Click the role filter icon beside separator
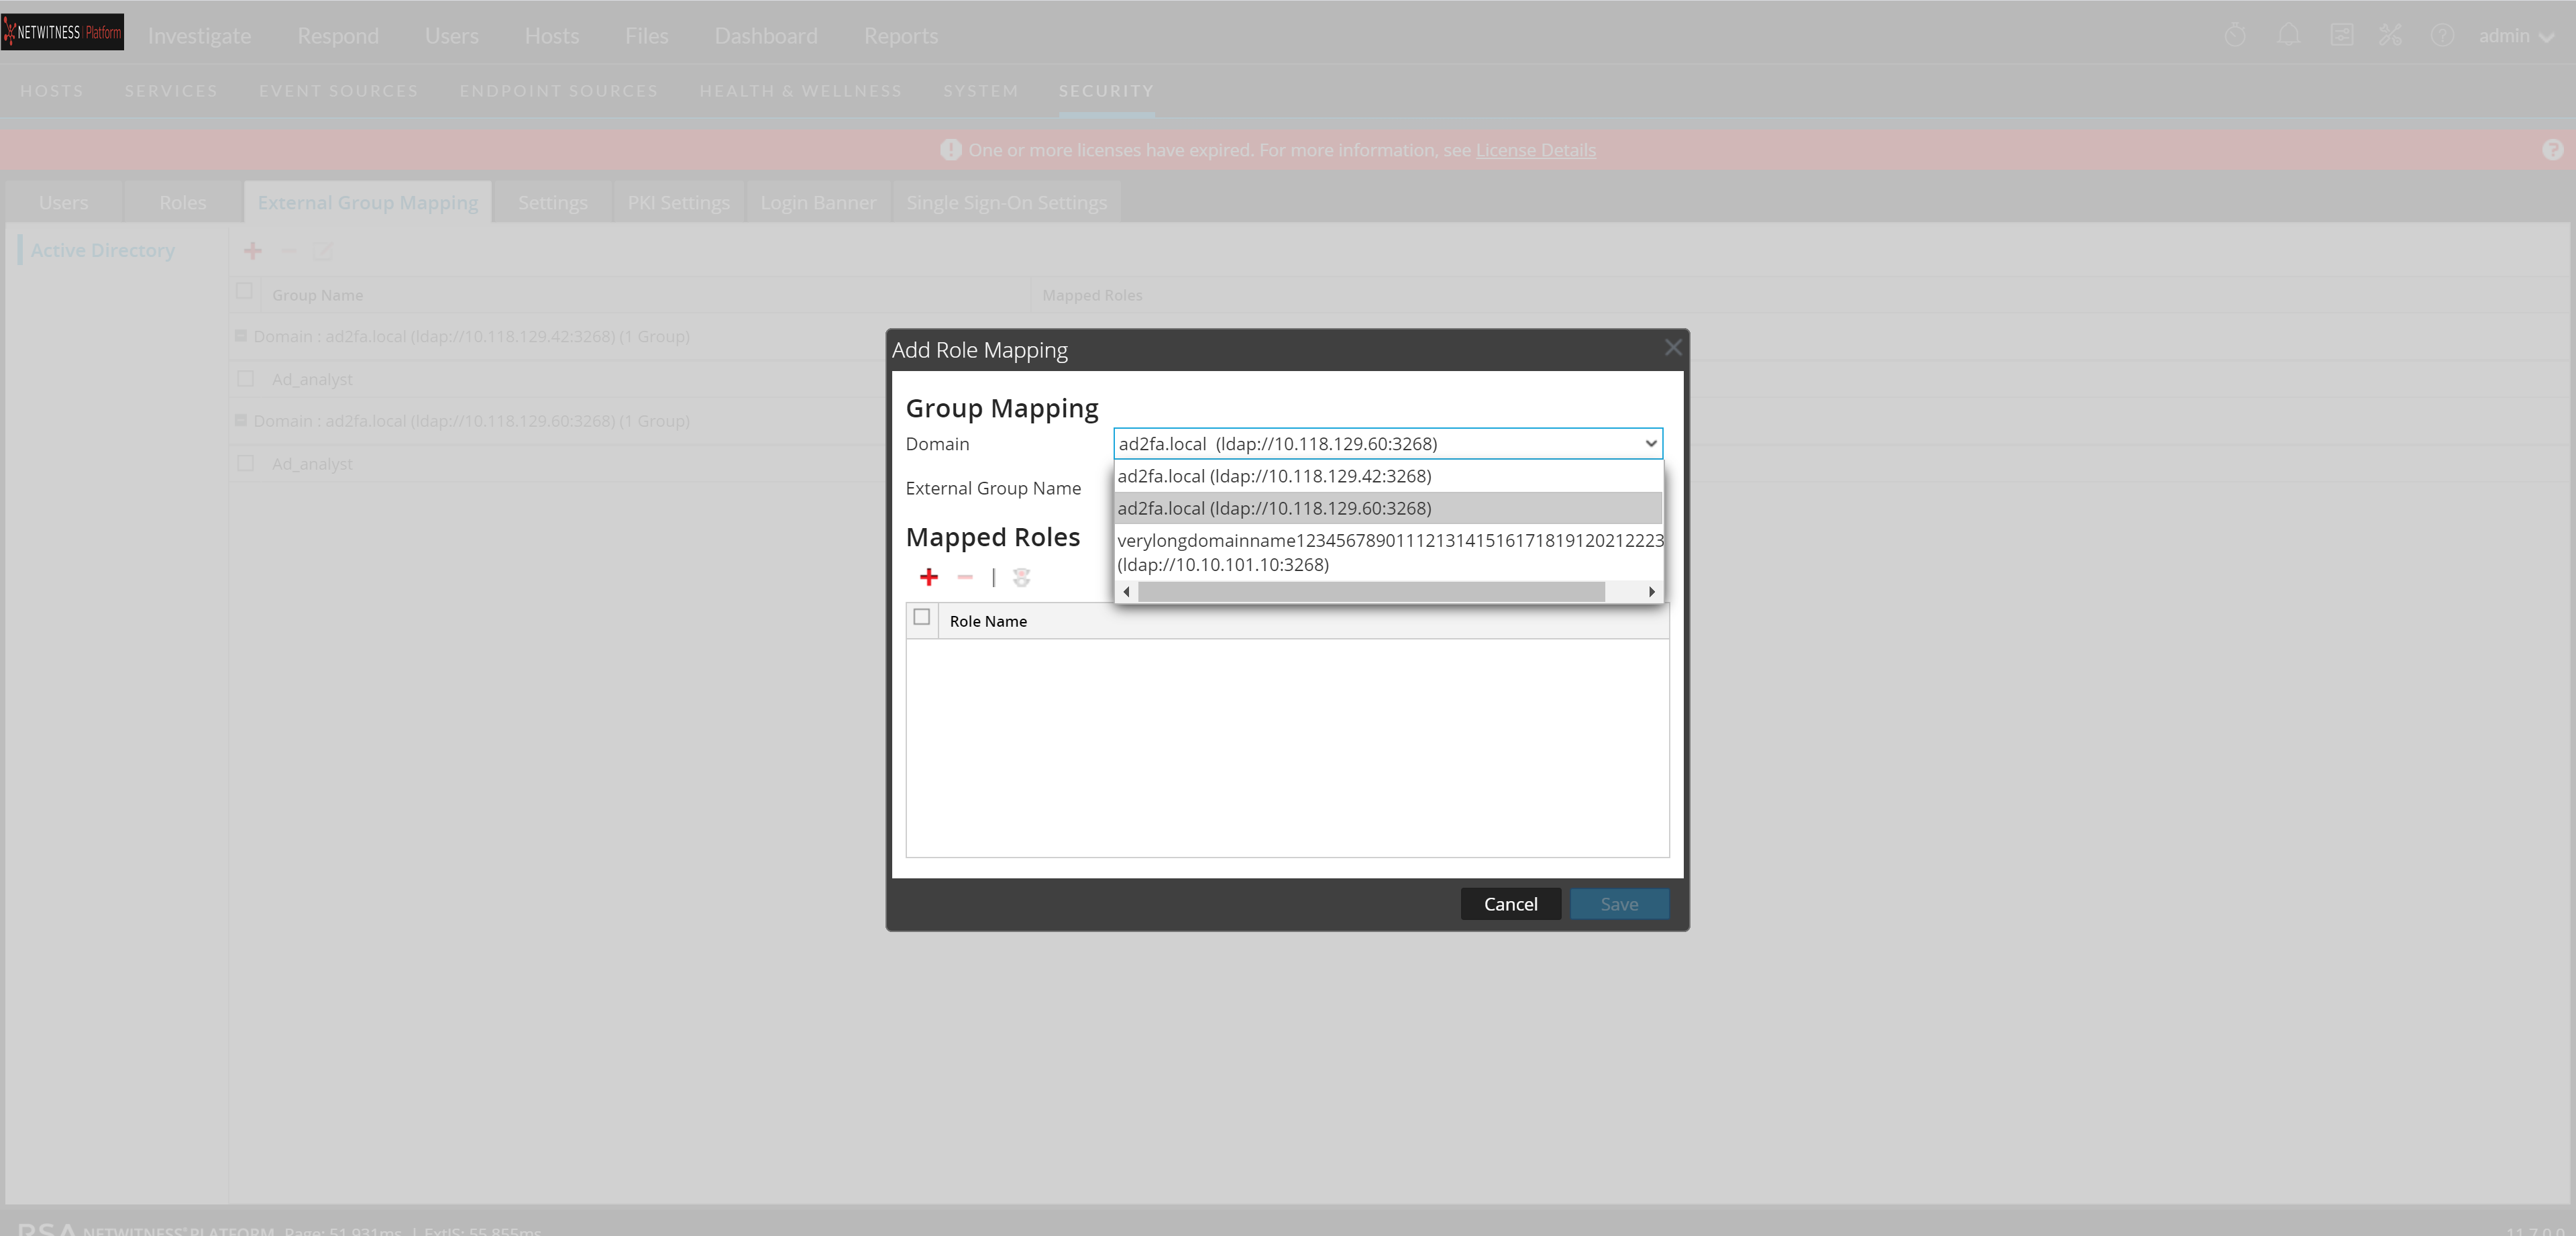2576x1236 pixels. tap(1021, 577)
